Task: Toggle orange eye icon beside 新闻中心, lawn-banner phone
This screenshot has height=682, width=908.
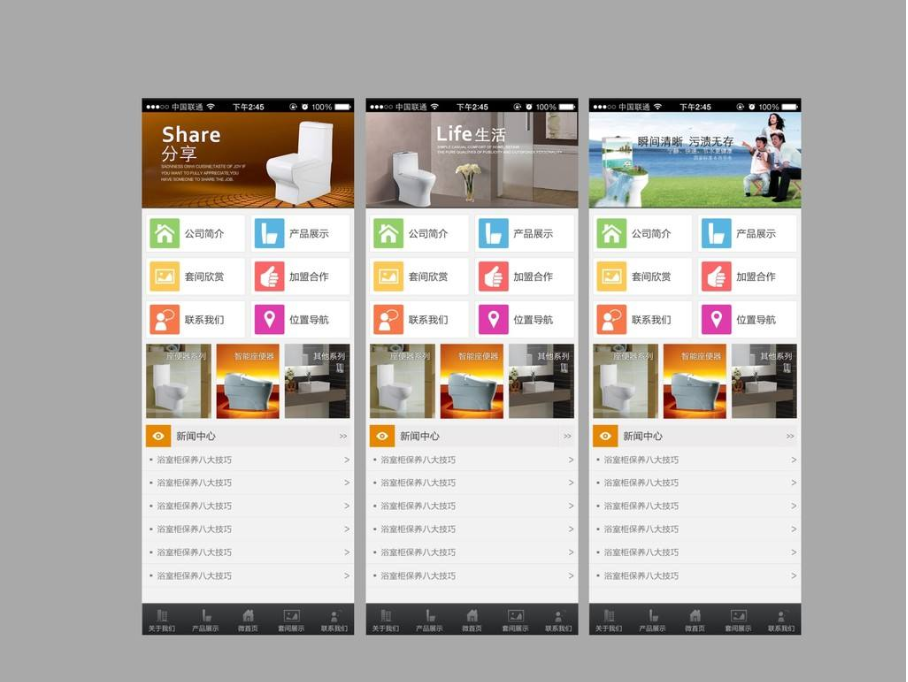Action: [x=605, y=436]
